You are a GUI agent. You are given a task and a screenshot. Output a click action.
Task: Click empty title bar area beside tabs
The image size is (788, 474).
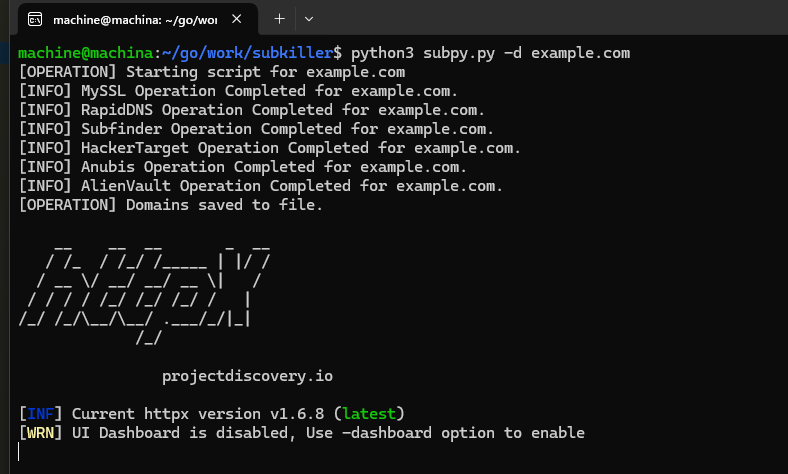coord(553,18)
